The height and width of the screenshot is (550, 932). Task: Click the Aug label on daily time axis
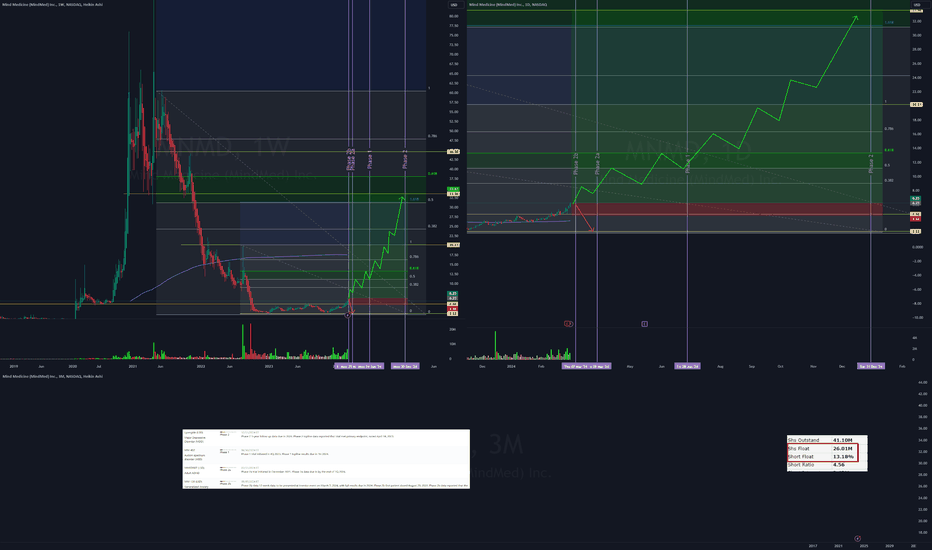point(720,366)
